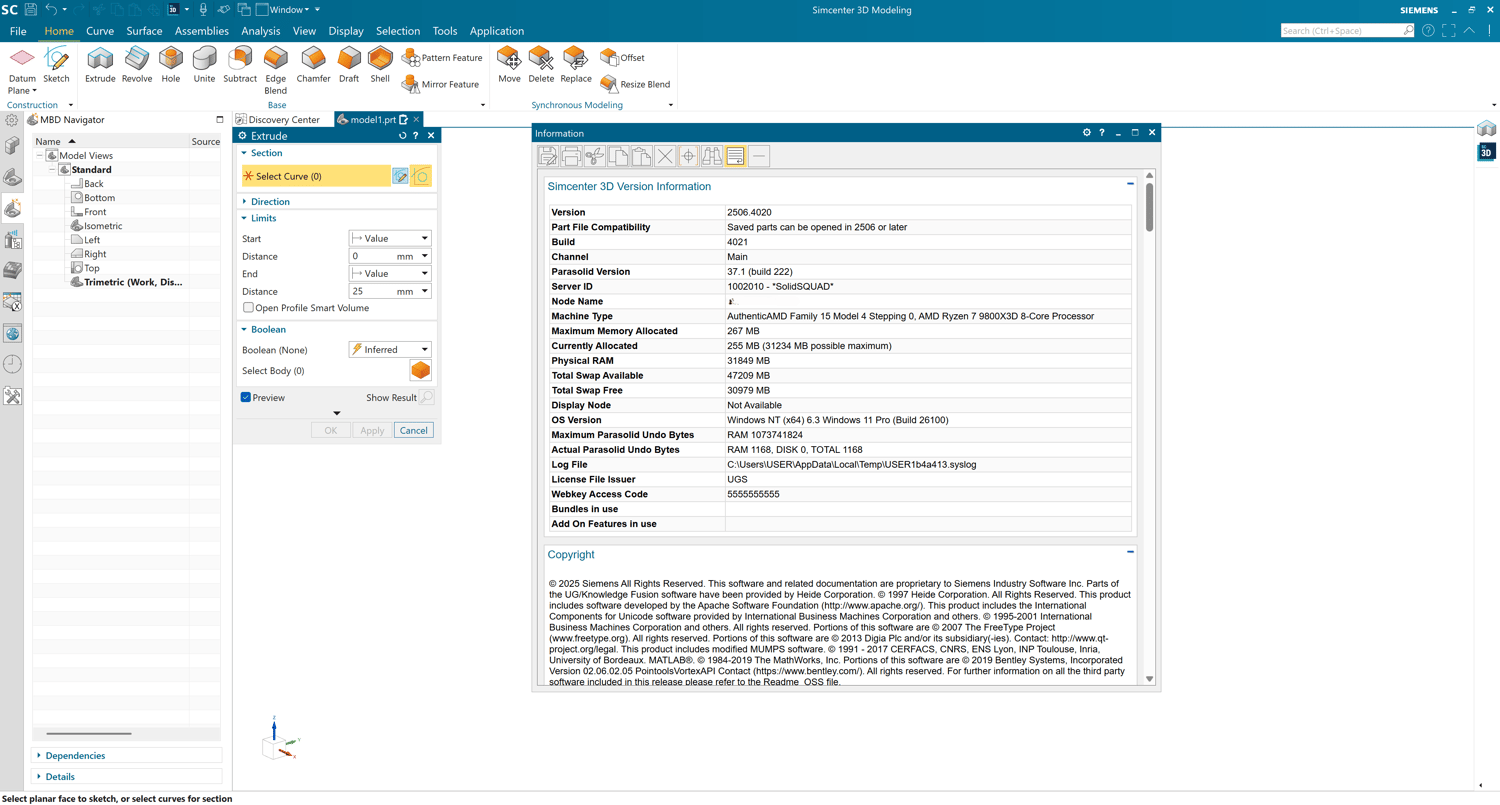
Task: Click the End Distance field showing 25
Action: (370, 292)
